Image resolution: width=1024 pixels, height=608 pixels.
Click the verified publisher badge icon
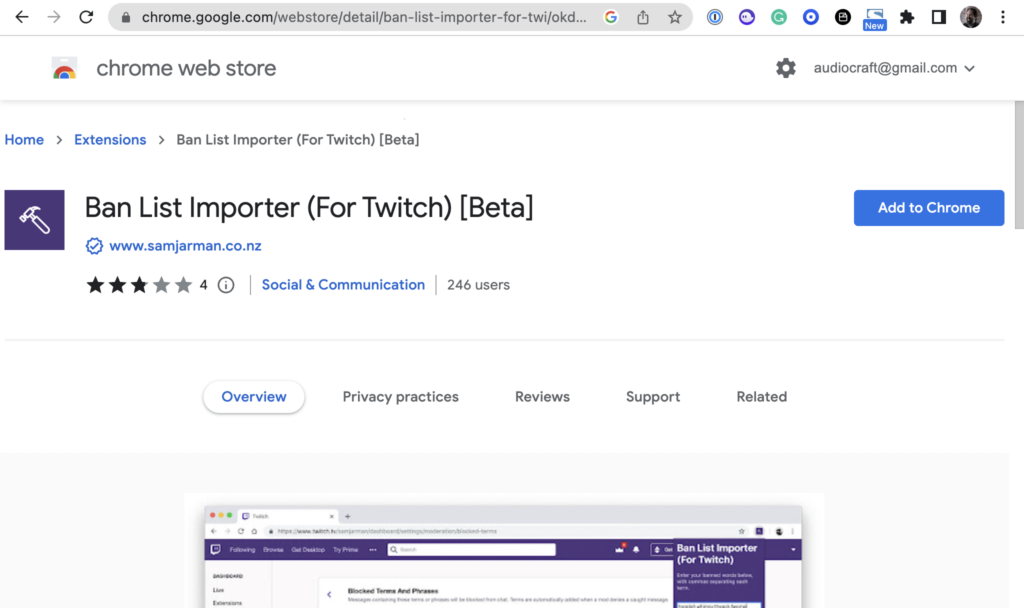pyautogui.click(x=94, y=246)
